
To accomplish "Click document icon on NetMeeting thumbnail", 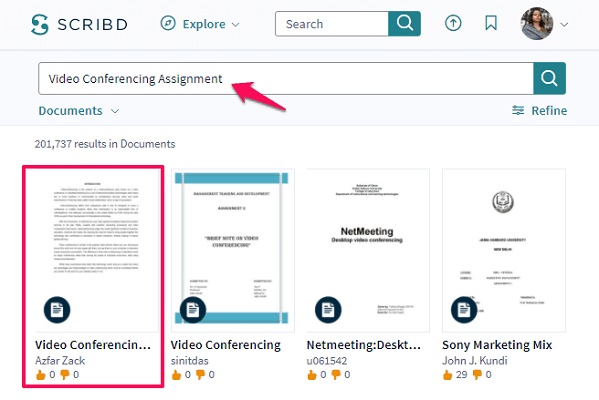I will pyautogui.click(x=328, y=309).
